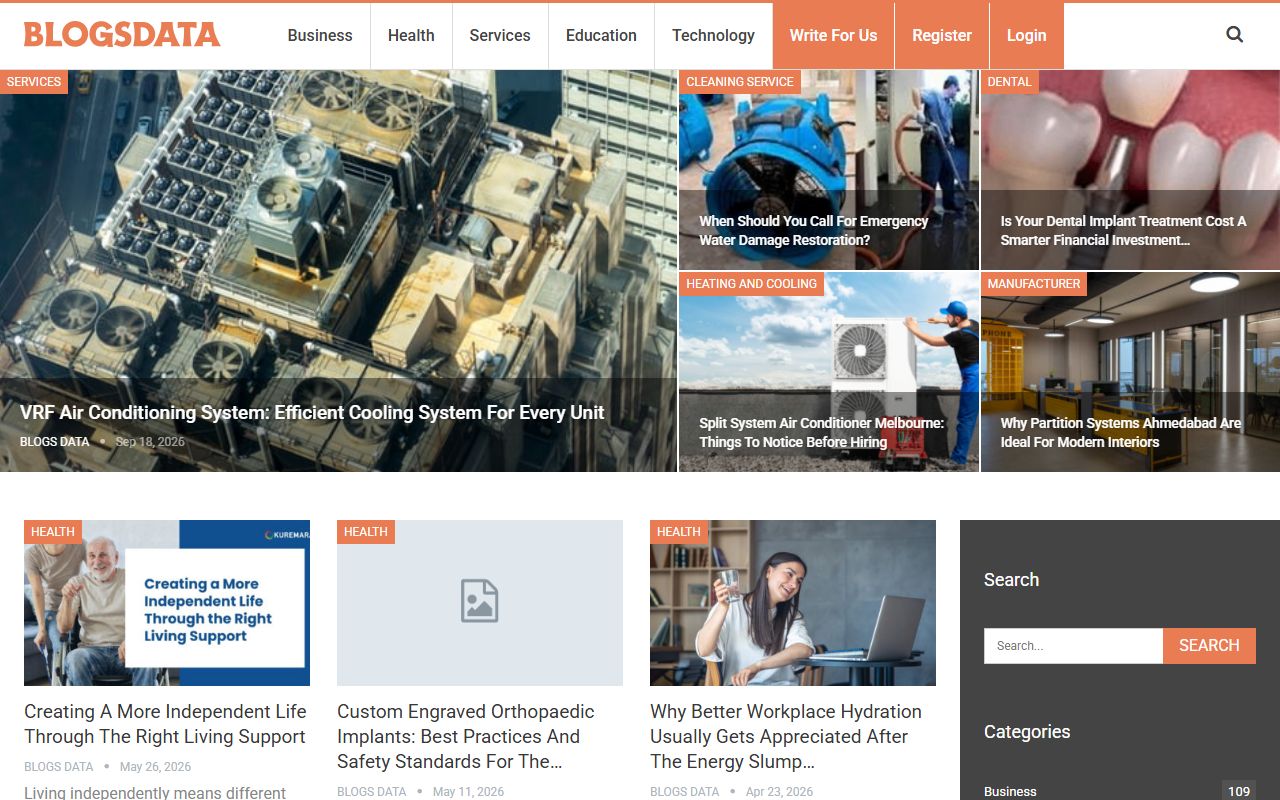Click the Write For Us button
Image resolution: width=1280 pixels, height=800 pixels.
(x=833, y=35)
